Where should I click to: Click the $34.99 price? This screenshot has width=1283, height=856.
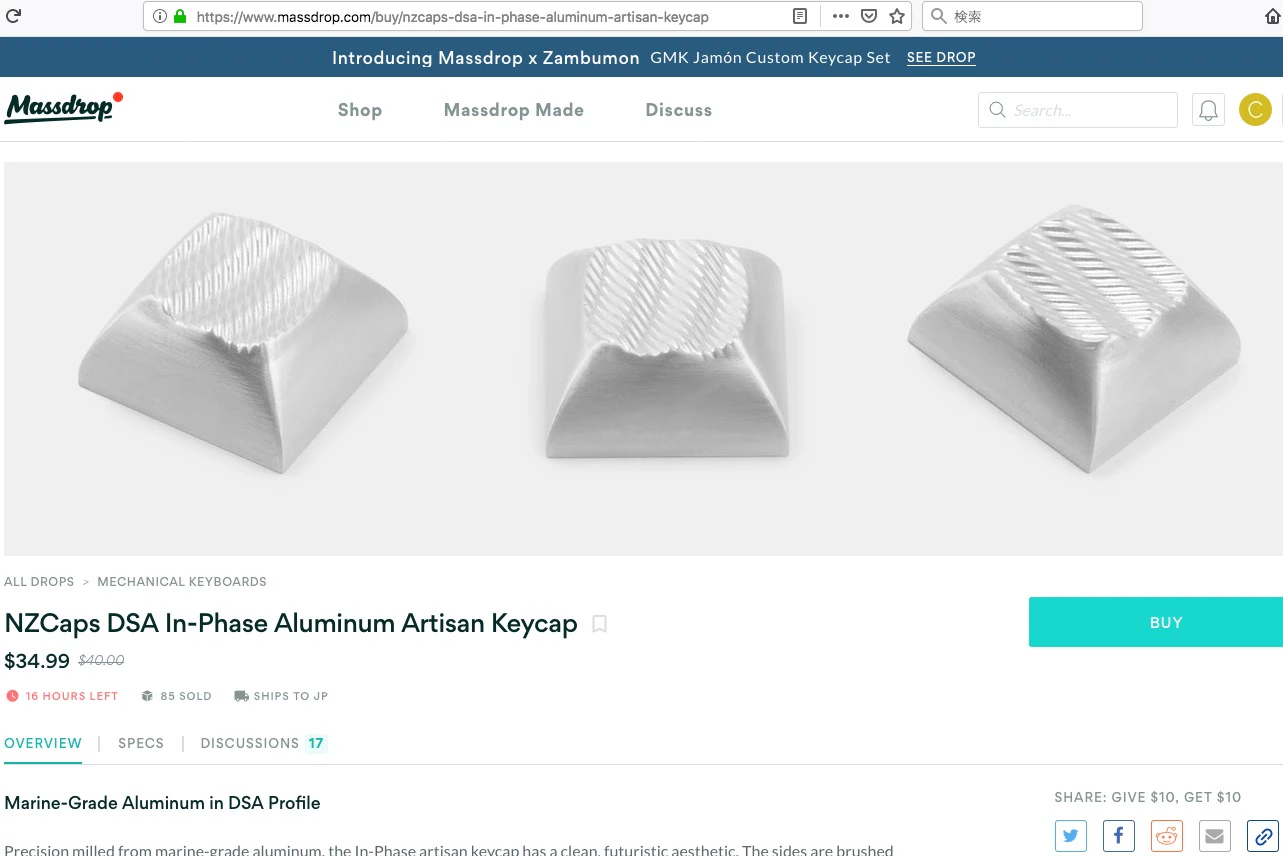tap(37, 661)
